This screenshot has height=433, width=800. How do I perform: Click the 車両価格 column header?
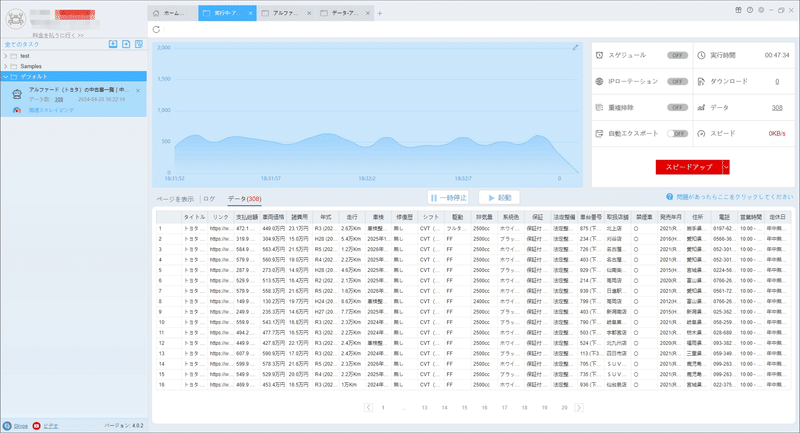click(273, 217)
